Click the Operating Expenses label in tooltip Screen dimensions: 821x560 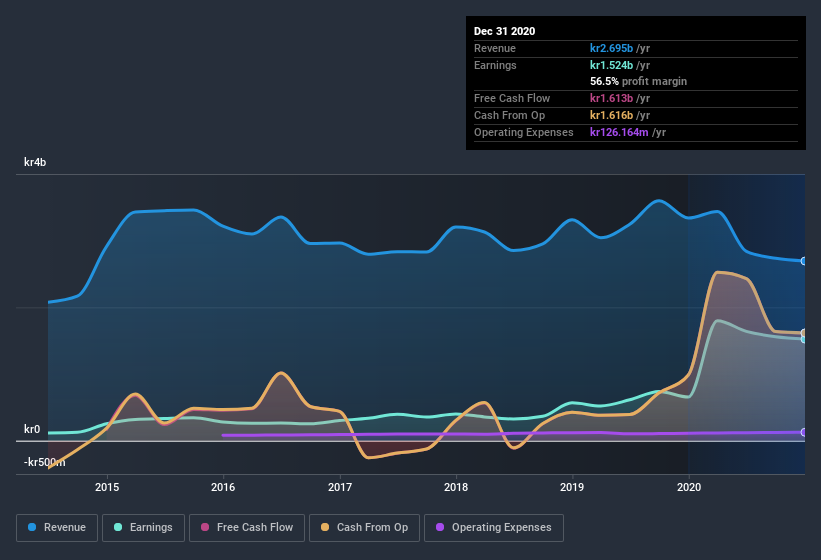[524, 132]
